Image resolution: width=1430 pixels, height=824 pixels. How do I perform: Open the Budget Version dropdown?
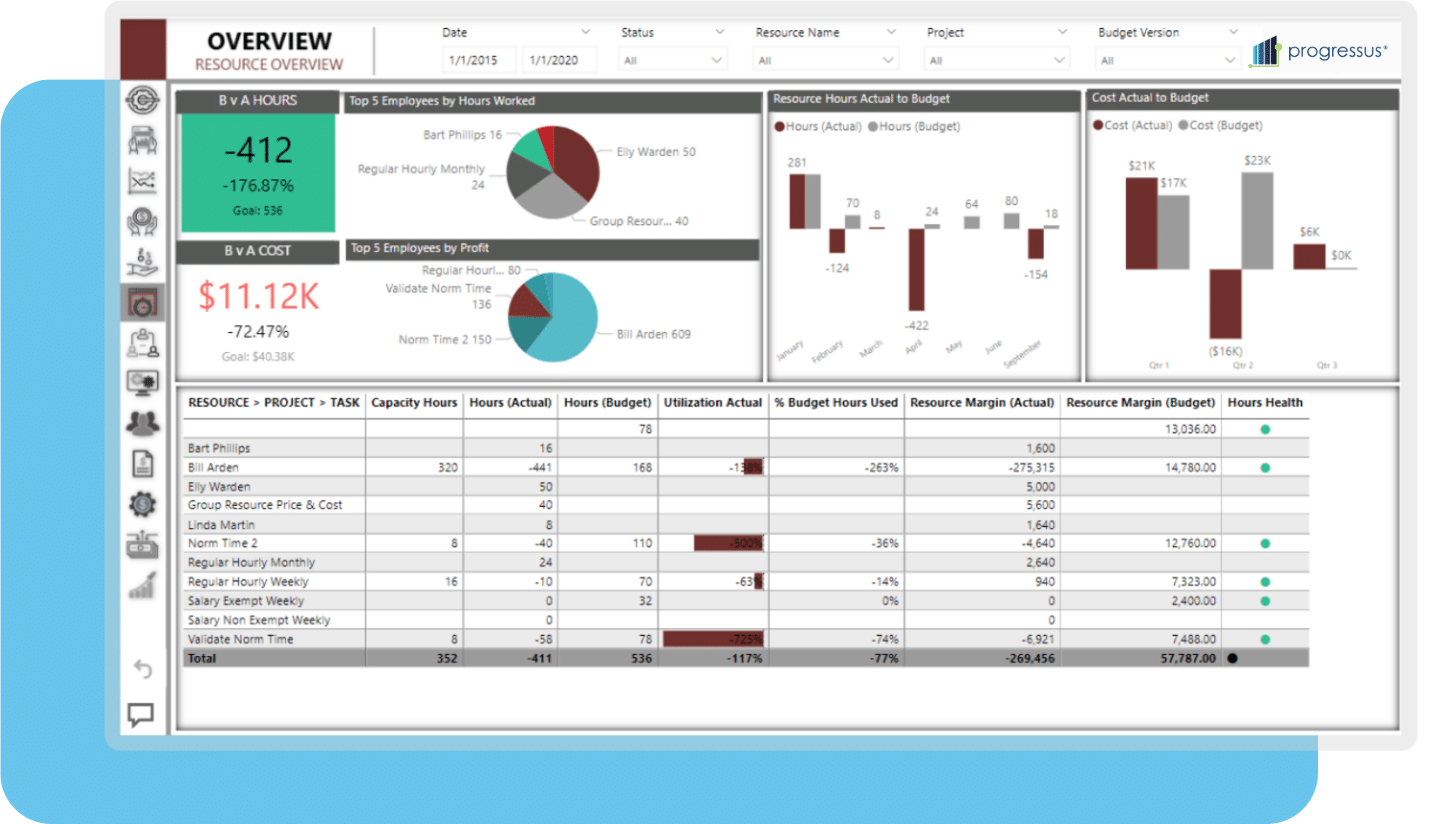pos(1170,60)
